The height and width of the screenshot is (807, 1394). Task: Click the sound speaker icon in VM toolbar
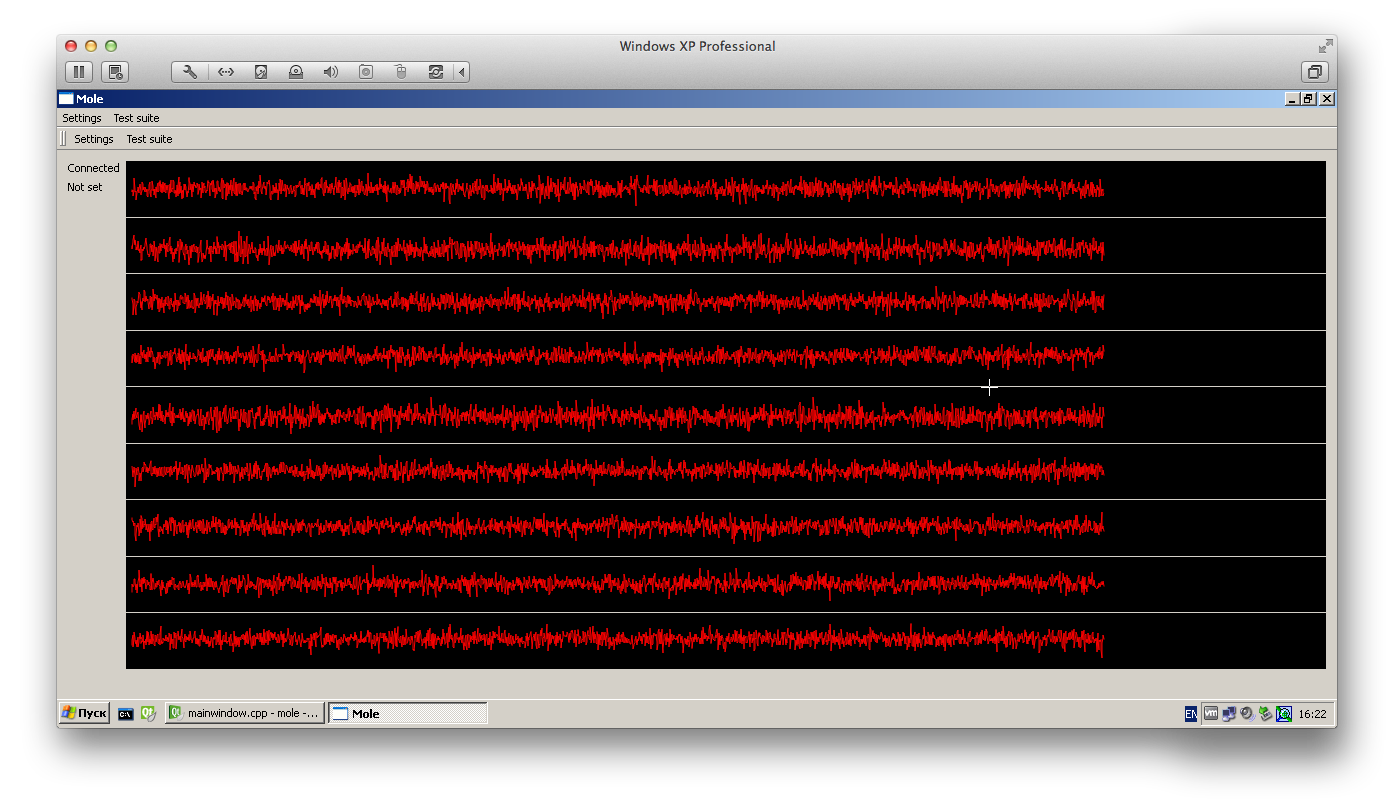click(331, 72)
